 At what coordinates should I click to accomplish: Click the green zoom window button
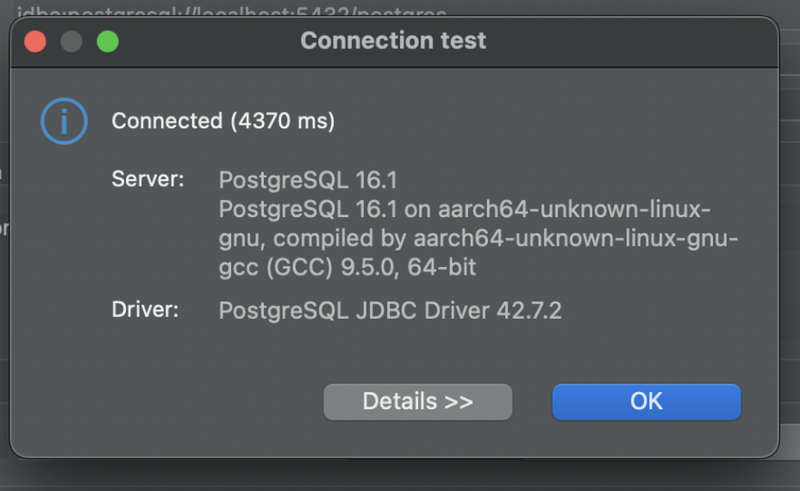pyautogui.click(x=108, y=41)
